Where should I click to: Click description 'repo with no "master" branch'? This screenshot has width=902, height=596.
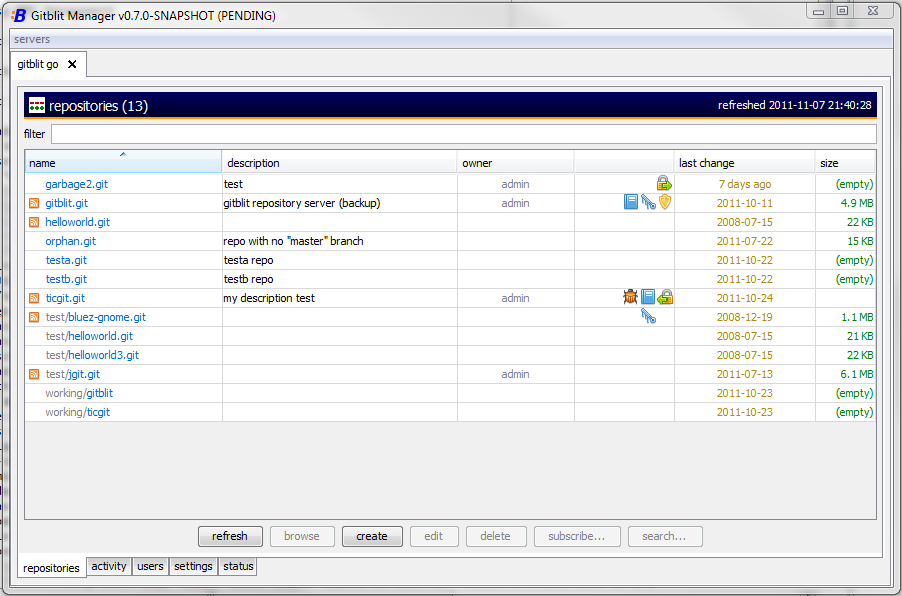coord(293,241)
